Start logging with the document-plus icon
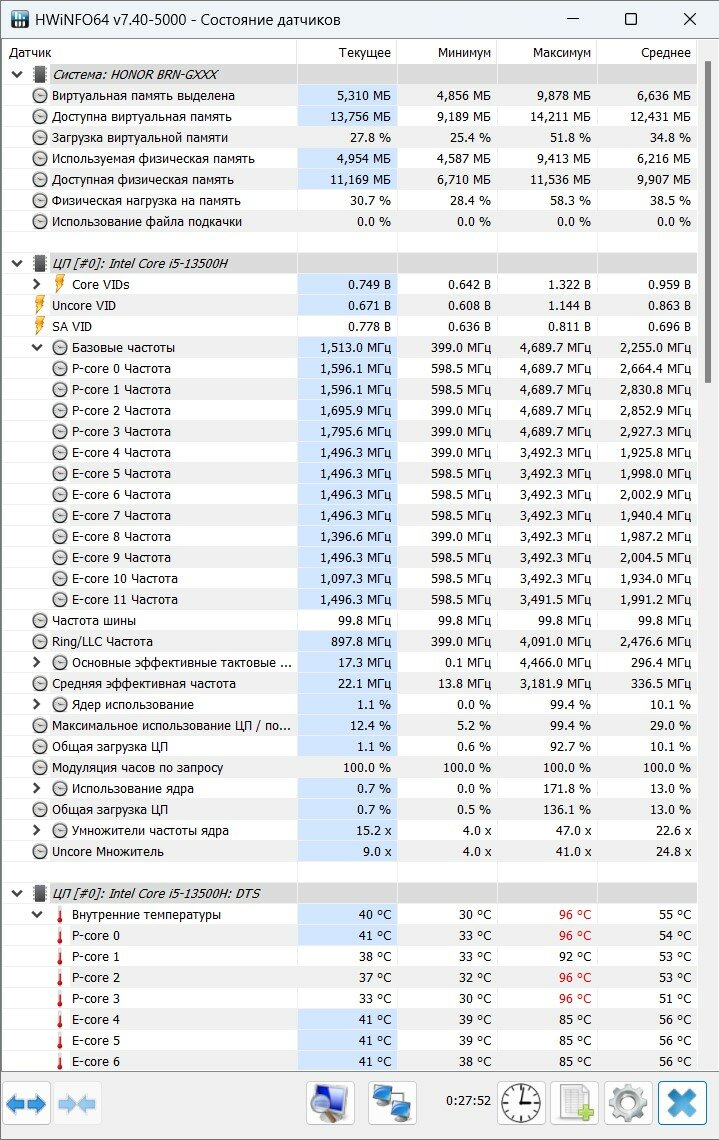This screenshot has width=719, height=1140. [574, 1103]
